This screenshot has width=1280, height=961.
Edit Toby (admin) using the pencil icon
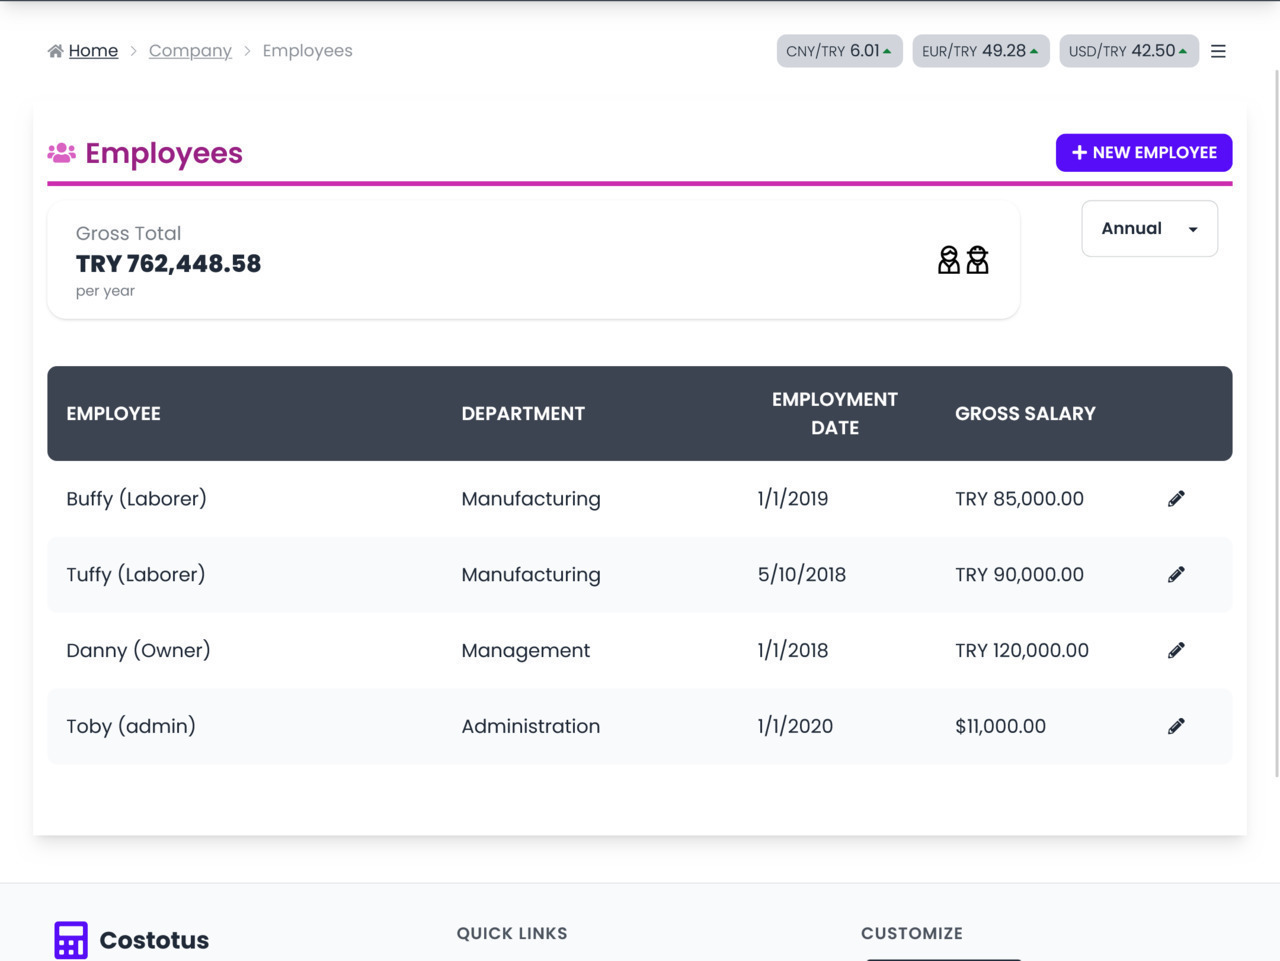point(1176,727)
